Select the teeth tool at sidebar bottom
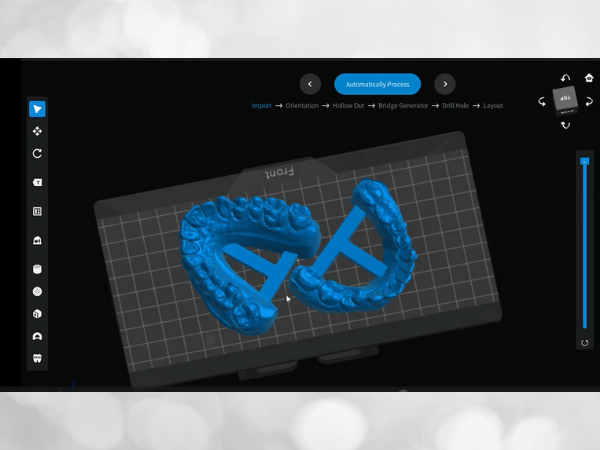Screen dimensions: 600x450 (37, 358)
